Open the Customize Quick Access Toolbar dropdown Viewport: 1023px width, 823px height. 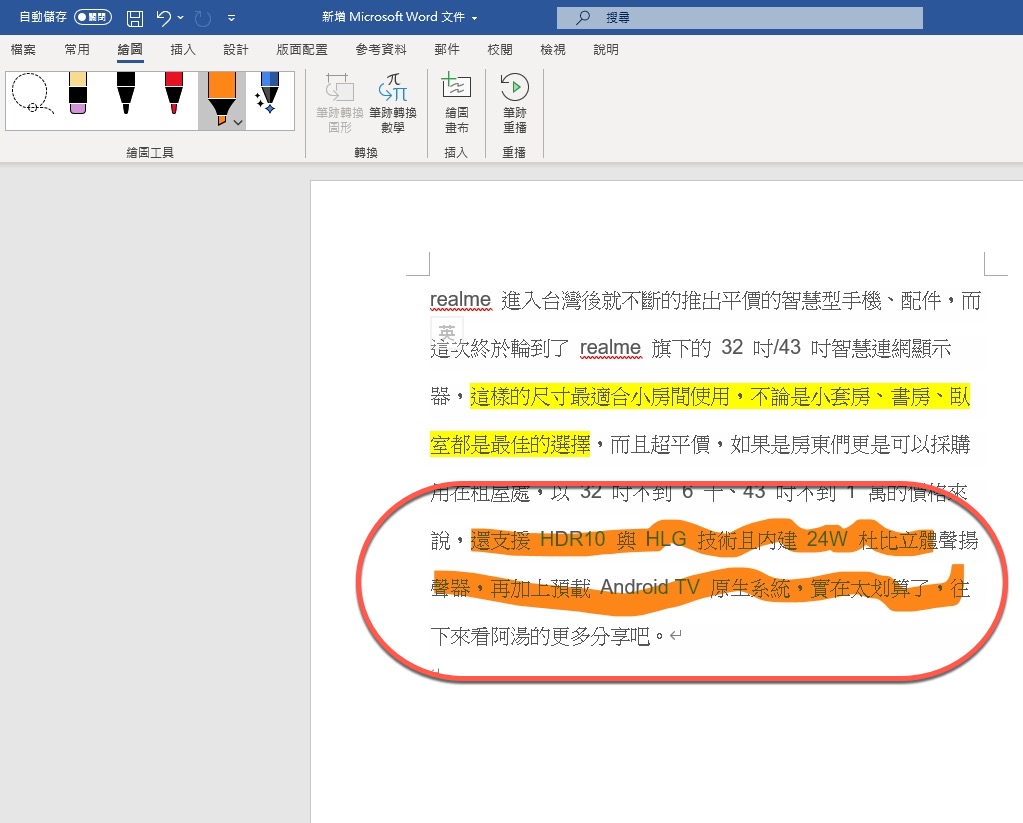(x=232, y=18)
